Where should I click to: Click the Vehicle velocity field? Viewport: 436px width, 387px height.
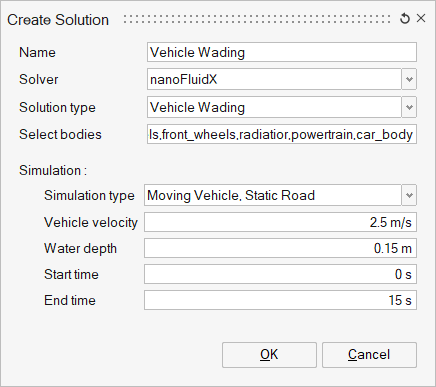(280, 222)
